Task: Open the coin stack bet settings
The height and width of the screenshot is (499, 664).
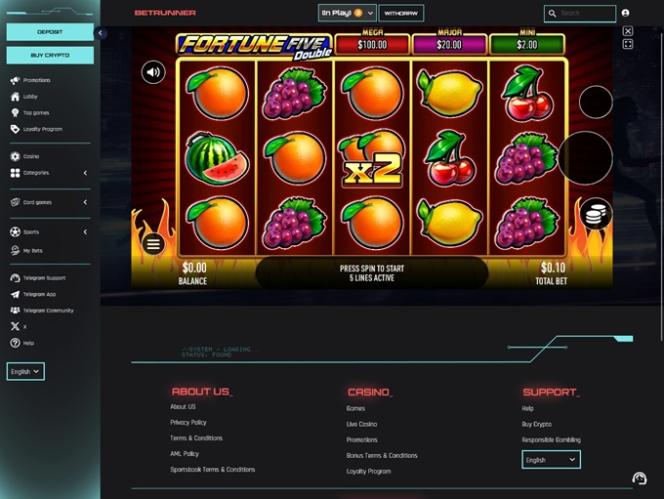Action: point(596,214)
